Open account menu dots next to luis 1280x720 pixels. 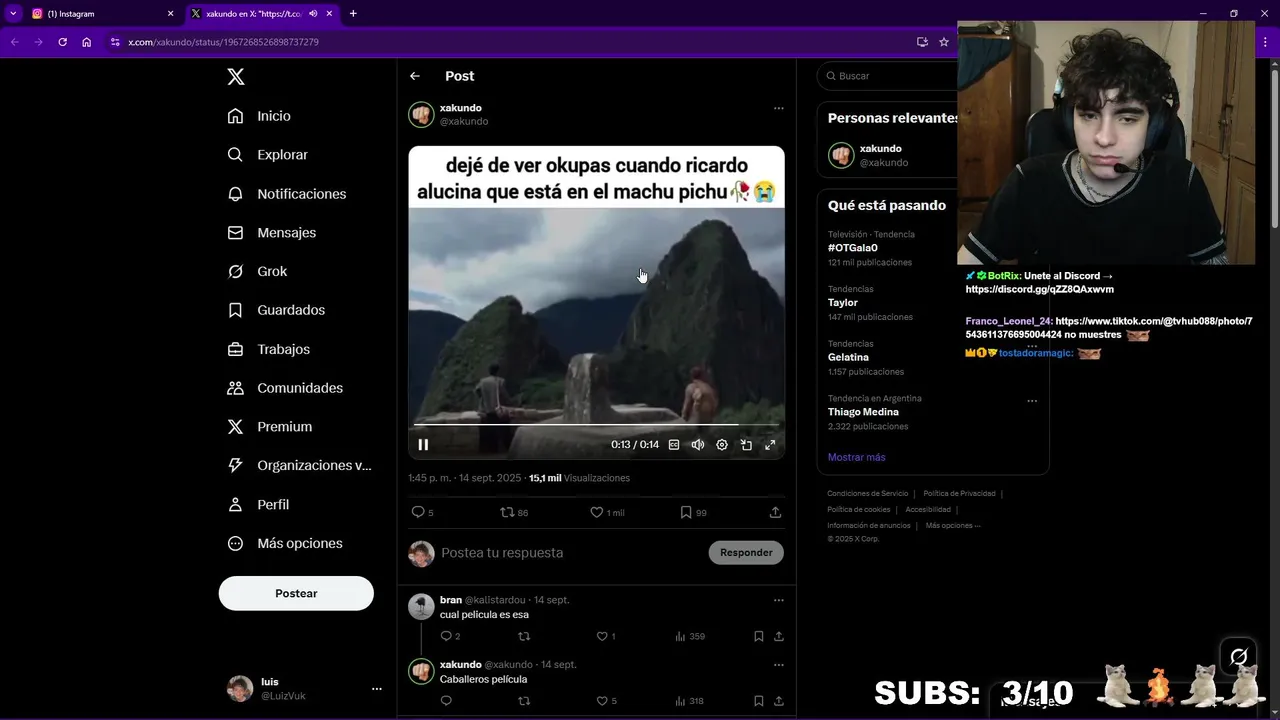(x=377, y=689)
